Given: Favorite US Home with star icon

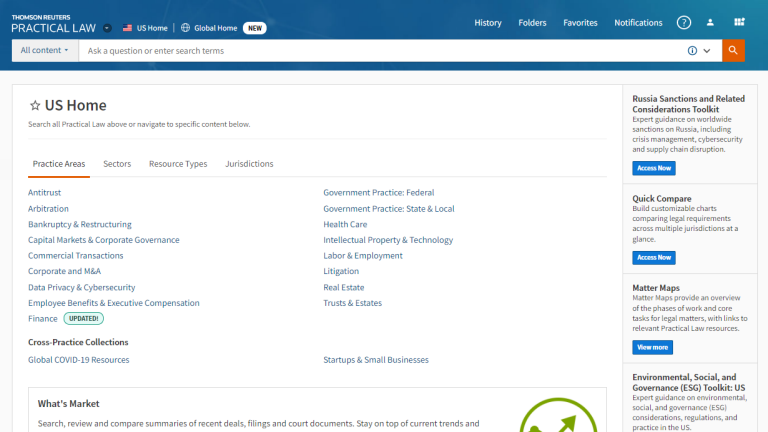Looking at the screenshot, I should click(35, 106).
